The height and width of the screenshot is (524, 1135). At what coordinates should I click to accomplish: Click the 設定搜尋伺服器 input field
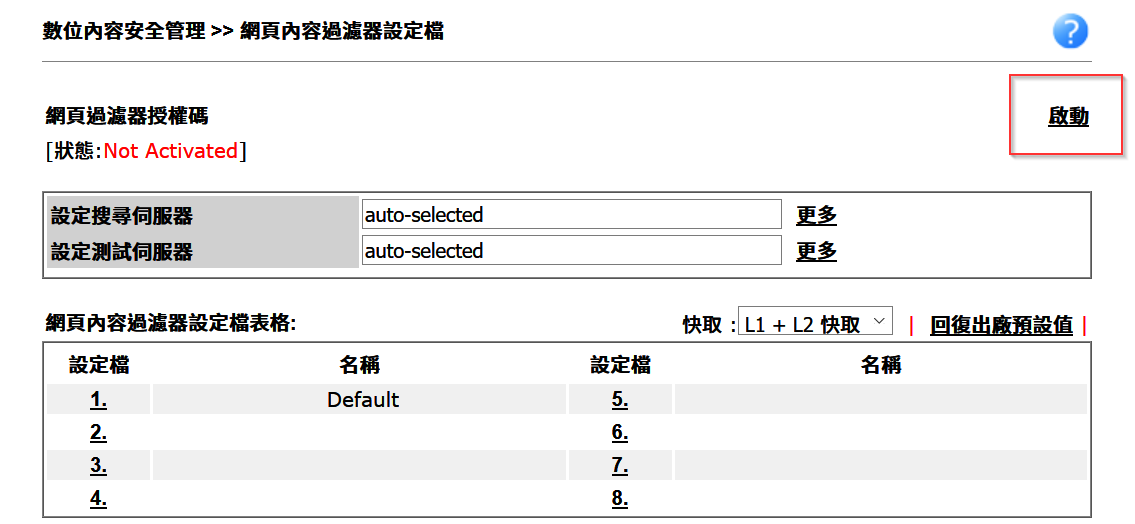click(x=571, y=215)
